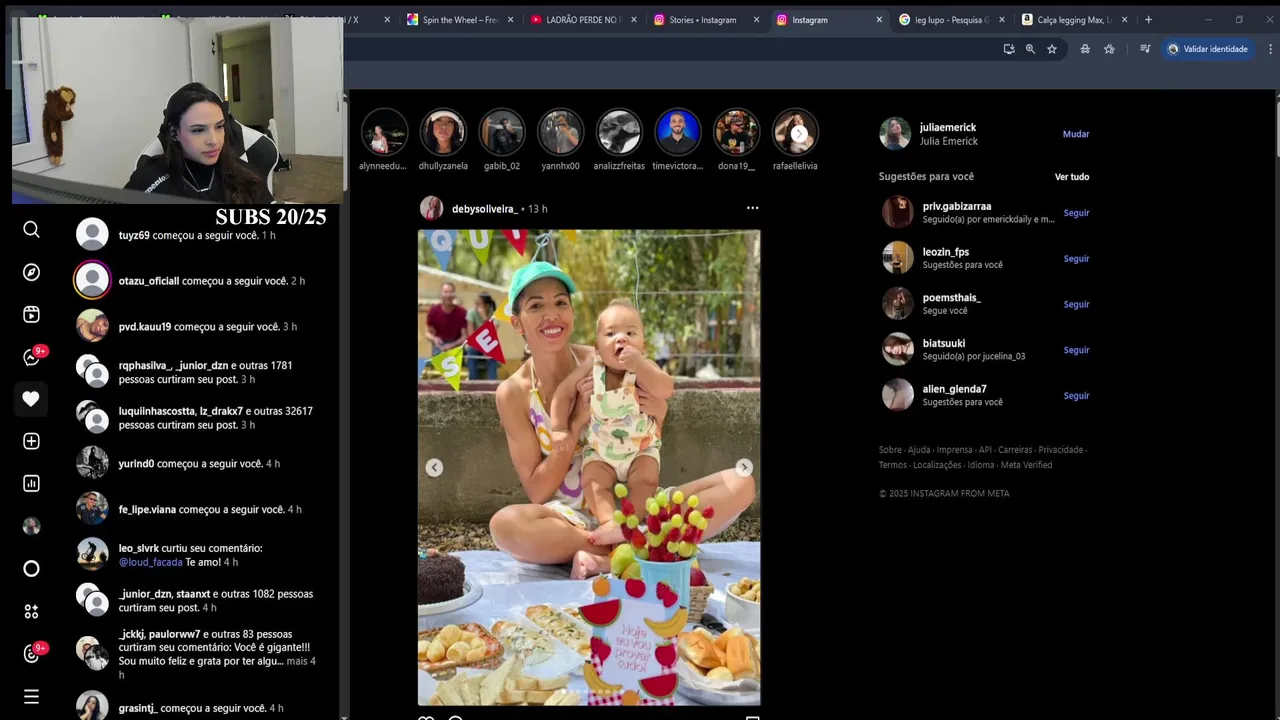
Task: Click the post options three-dot icon
Action: pyautogui.click(x=752, y=208)
